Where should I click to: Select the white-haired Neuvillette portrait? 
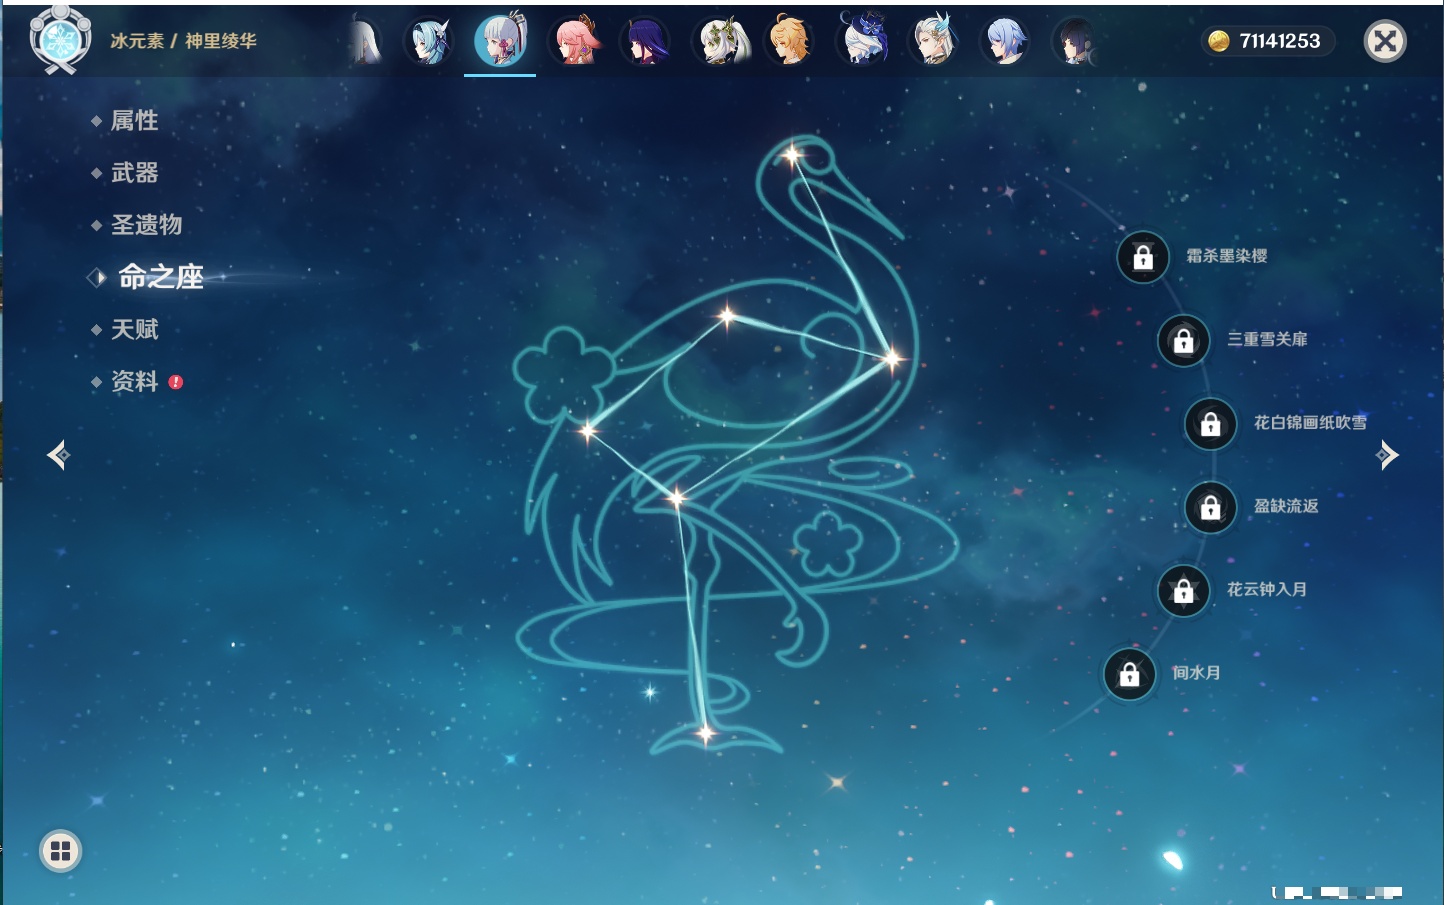pos(934,41)
